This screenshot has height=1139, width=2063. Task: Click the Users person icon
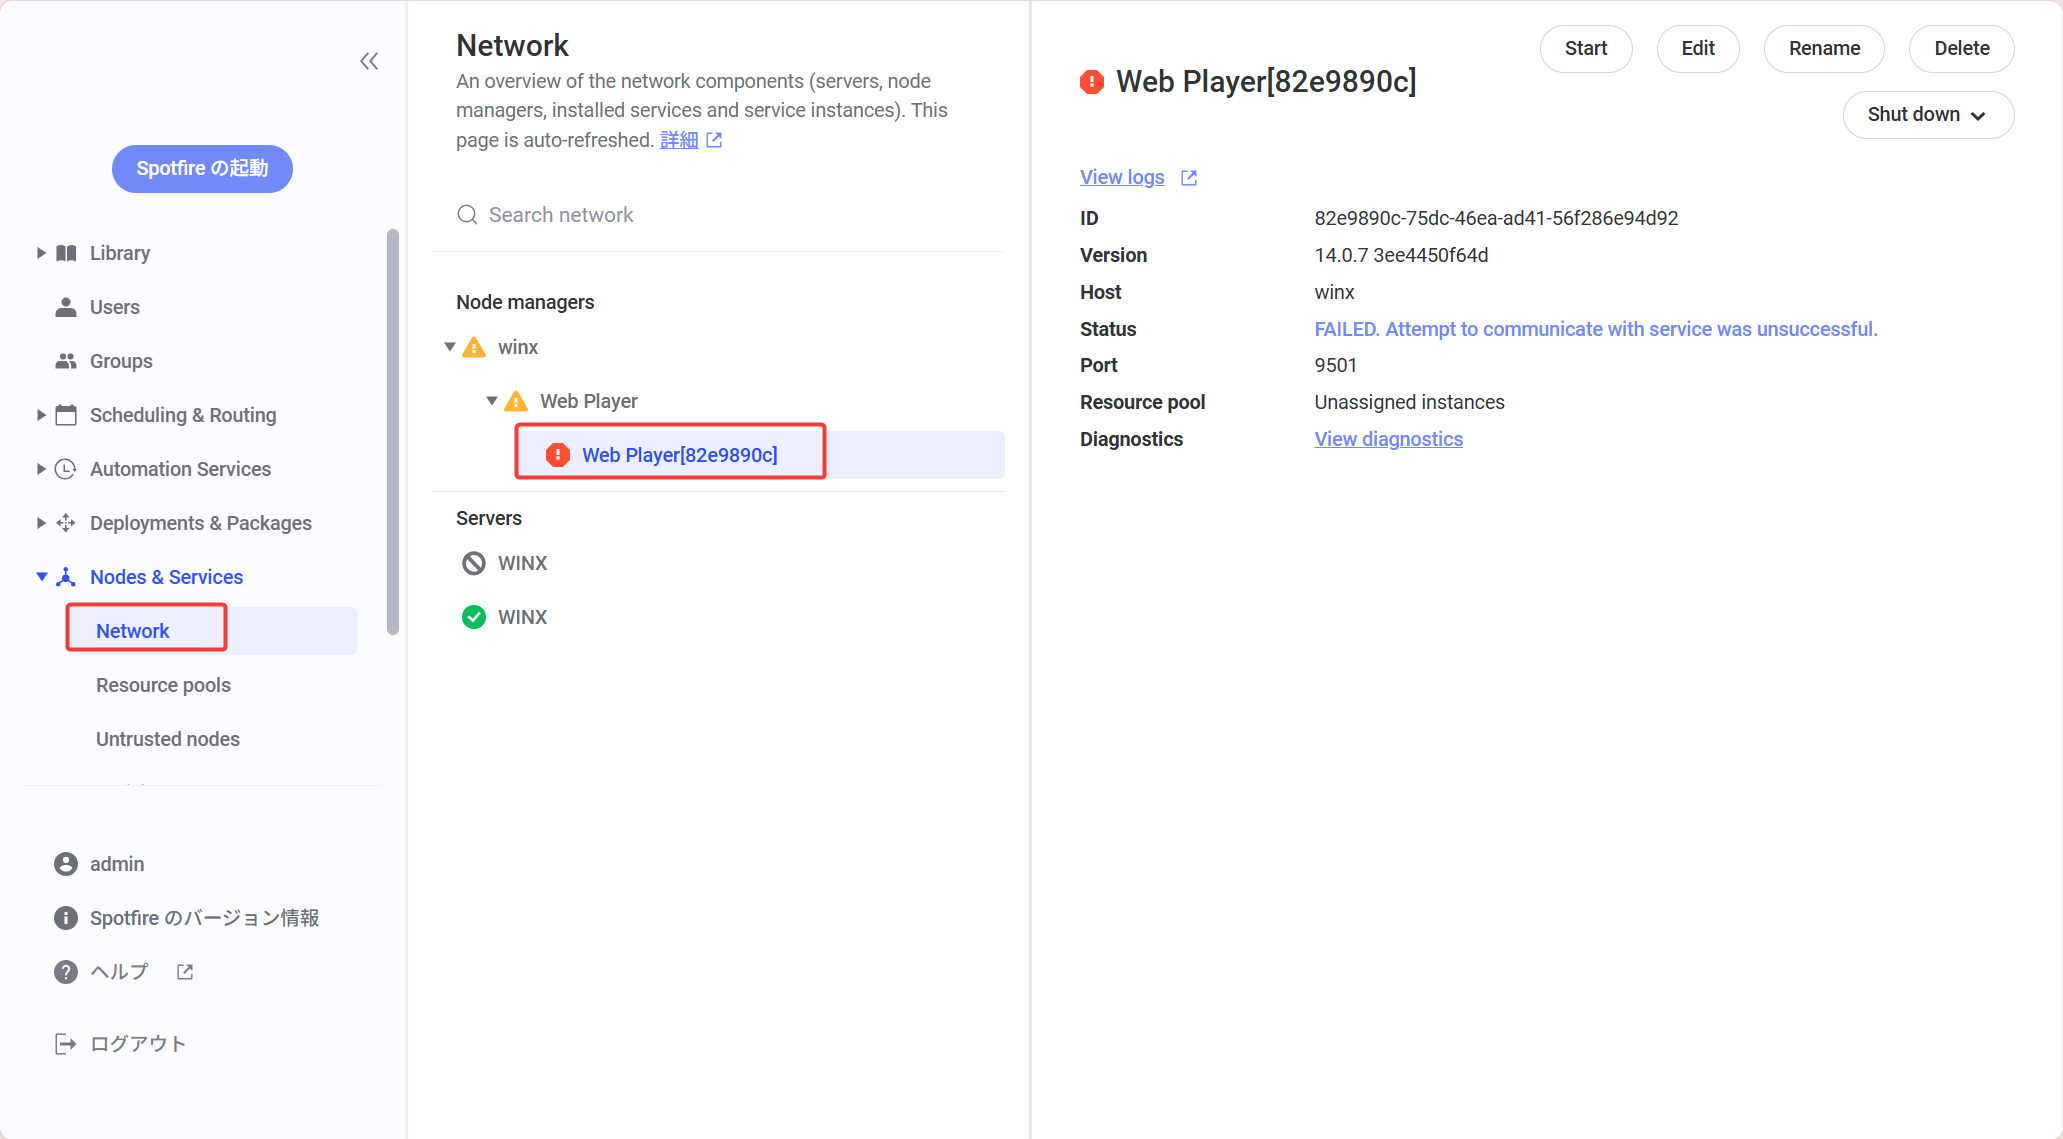pos(66,307)
